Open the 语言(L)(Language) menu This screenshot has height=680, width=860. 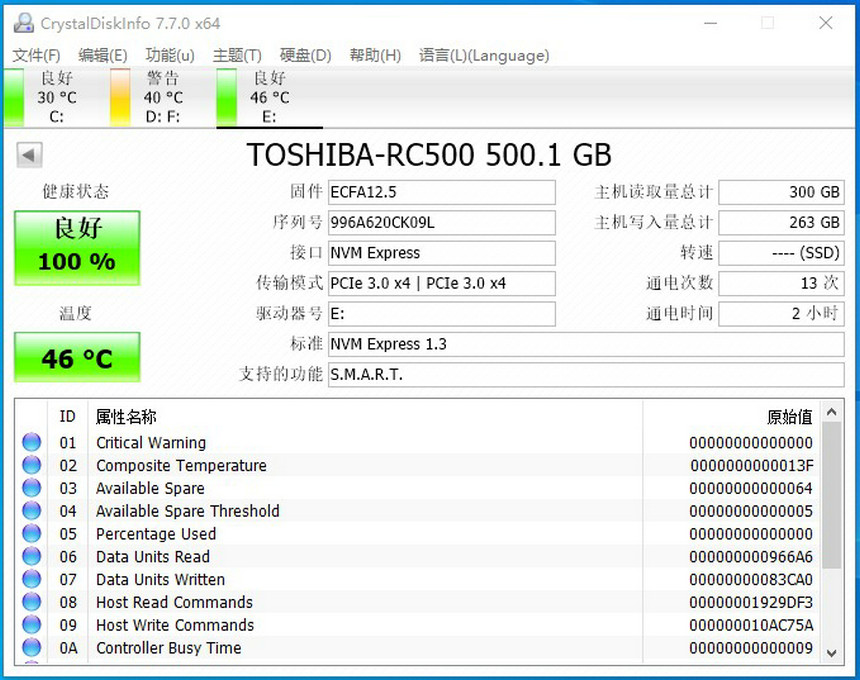click(484, 56)
